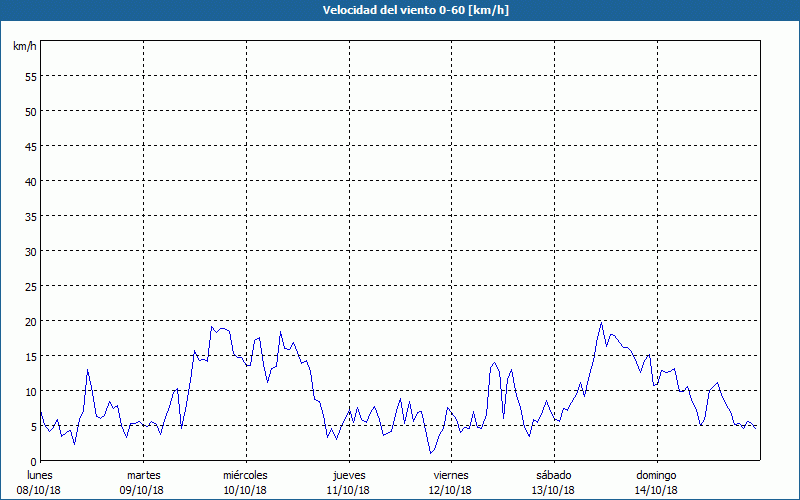
Task: Click the '10/10/18' date label
Action: tap(245, 490)
